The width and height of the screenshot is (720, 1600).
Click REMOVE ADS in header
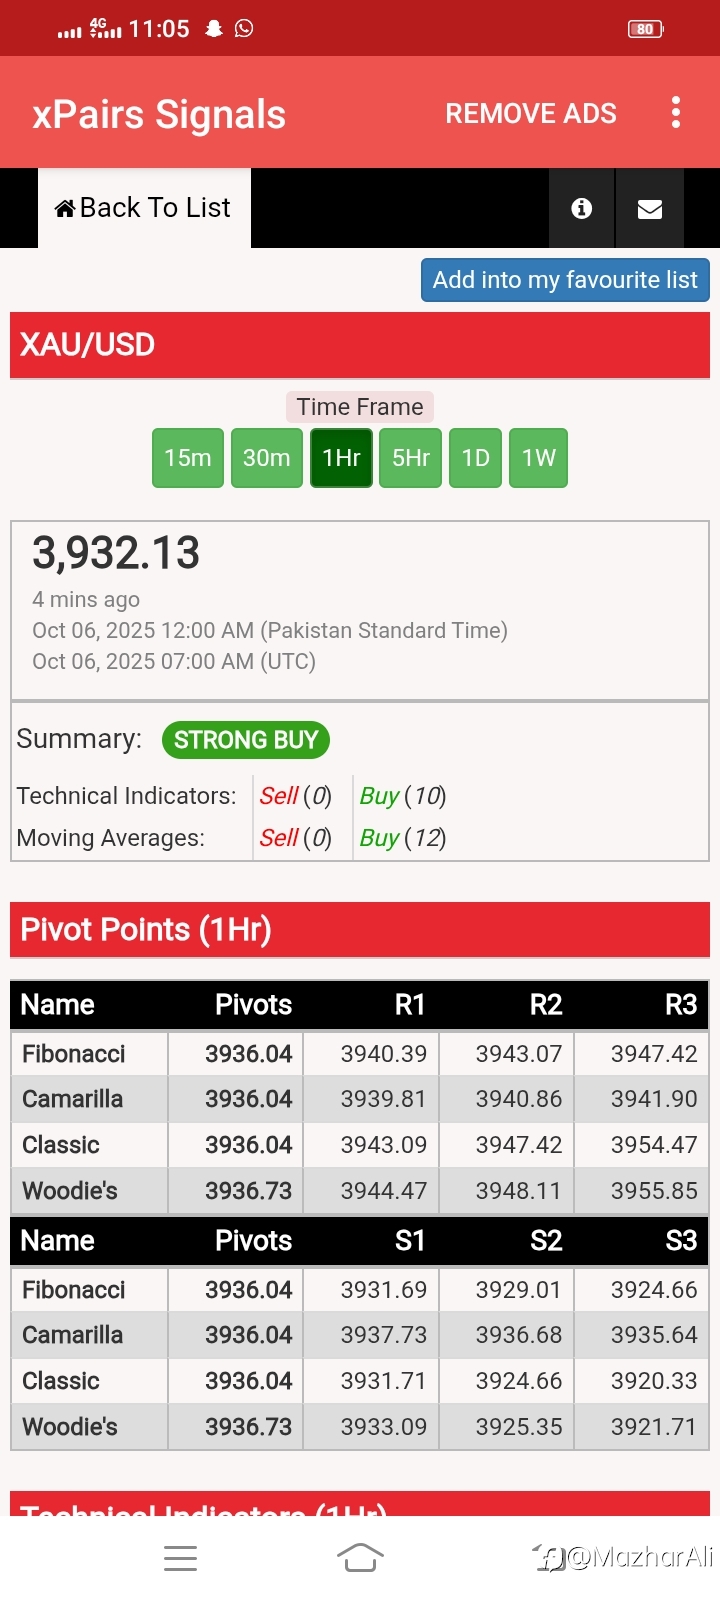pos(531,114)
